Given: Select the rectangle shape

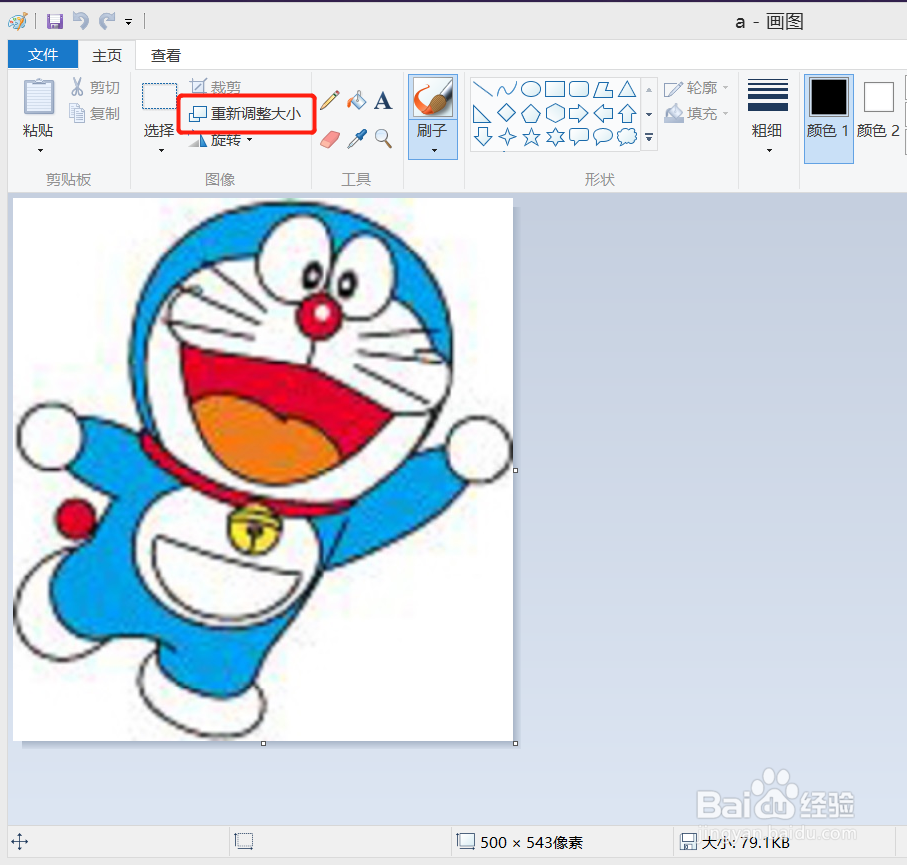Looking at the screenshot, I should pos(555,89).
